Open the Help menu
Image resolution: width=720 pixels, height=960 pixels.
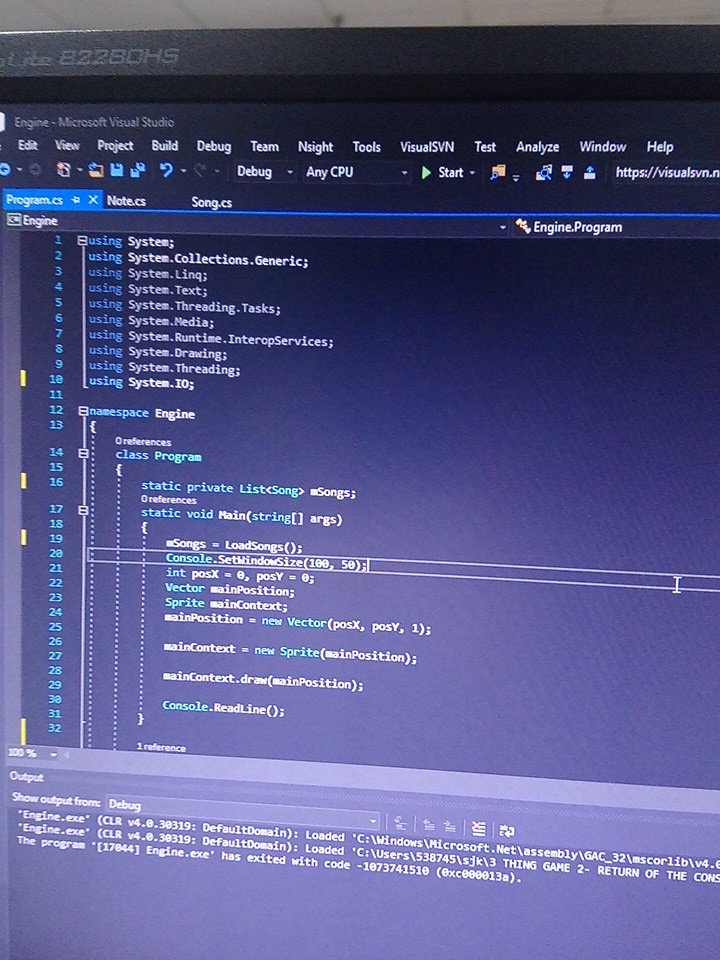[x=659, y=147]
